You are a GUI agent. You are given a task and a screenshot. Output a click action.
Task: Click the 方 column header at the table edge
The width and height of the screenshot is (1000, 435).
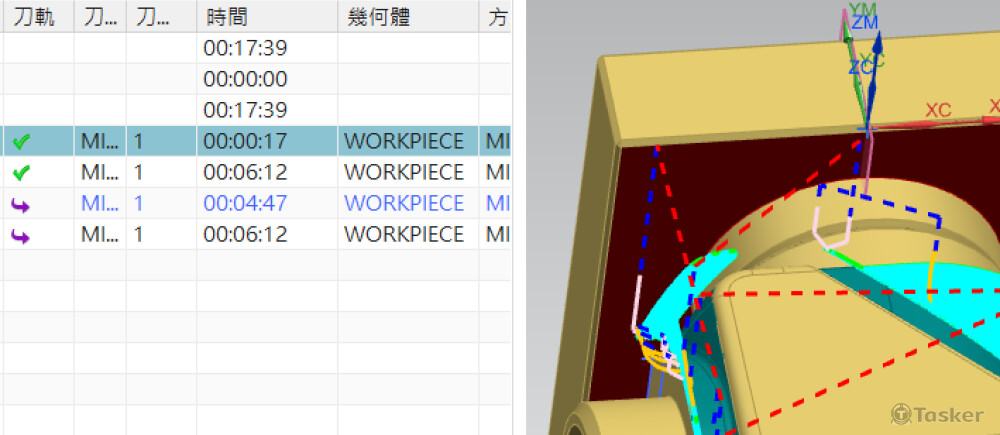(497, 16)
